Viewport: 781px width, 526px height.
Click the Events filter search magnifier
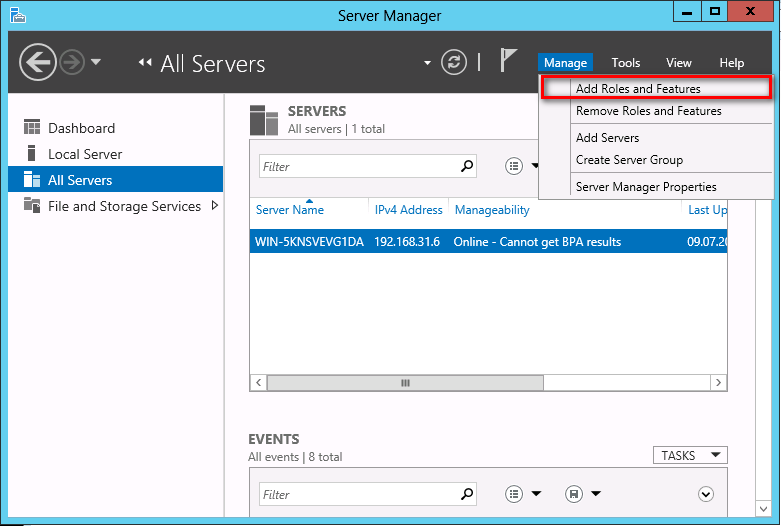pyautogui.click(x=467, y=494)
